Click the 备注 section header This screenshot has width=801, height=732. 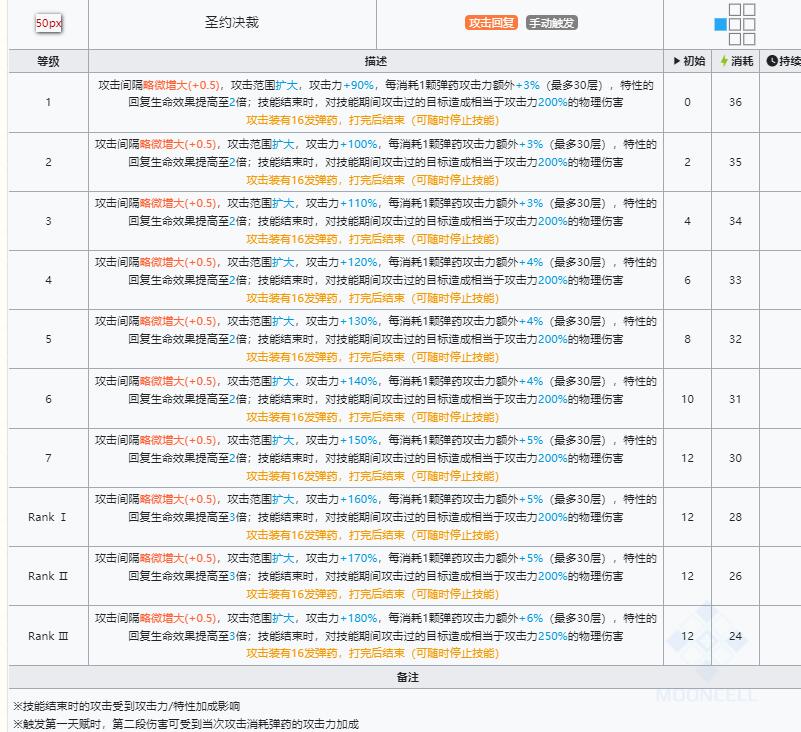pos(407,677)
